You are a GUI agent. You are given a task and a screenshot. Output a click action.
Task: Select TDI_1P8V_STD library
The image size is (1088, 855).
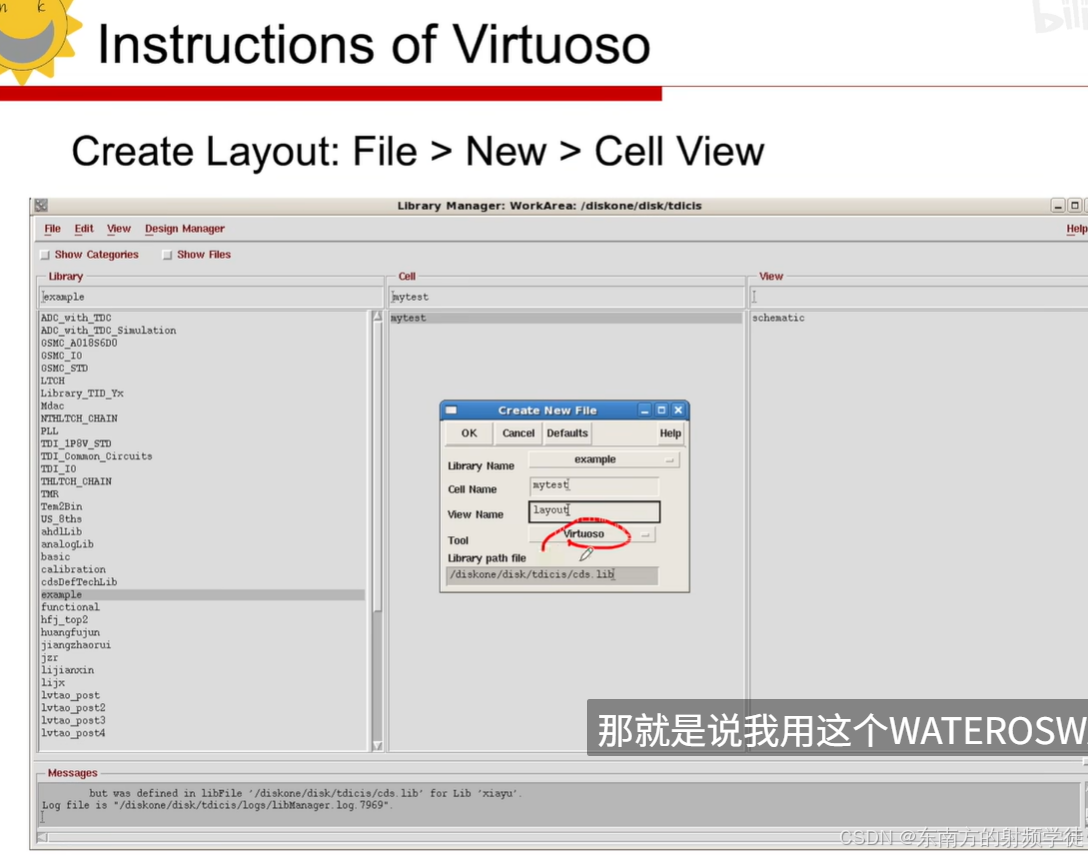pos(76,443)
